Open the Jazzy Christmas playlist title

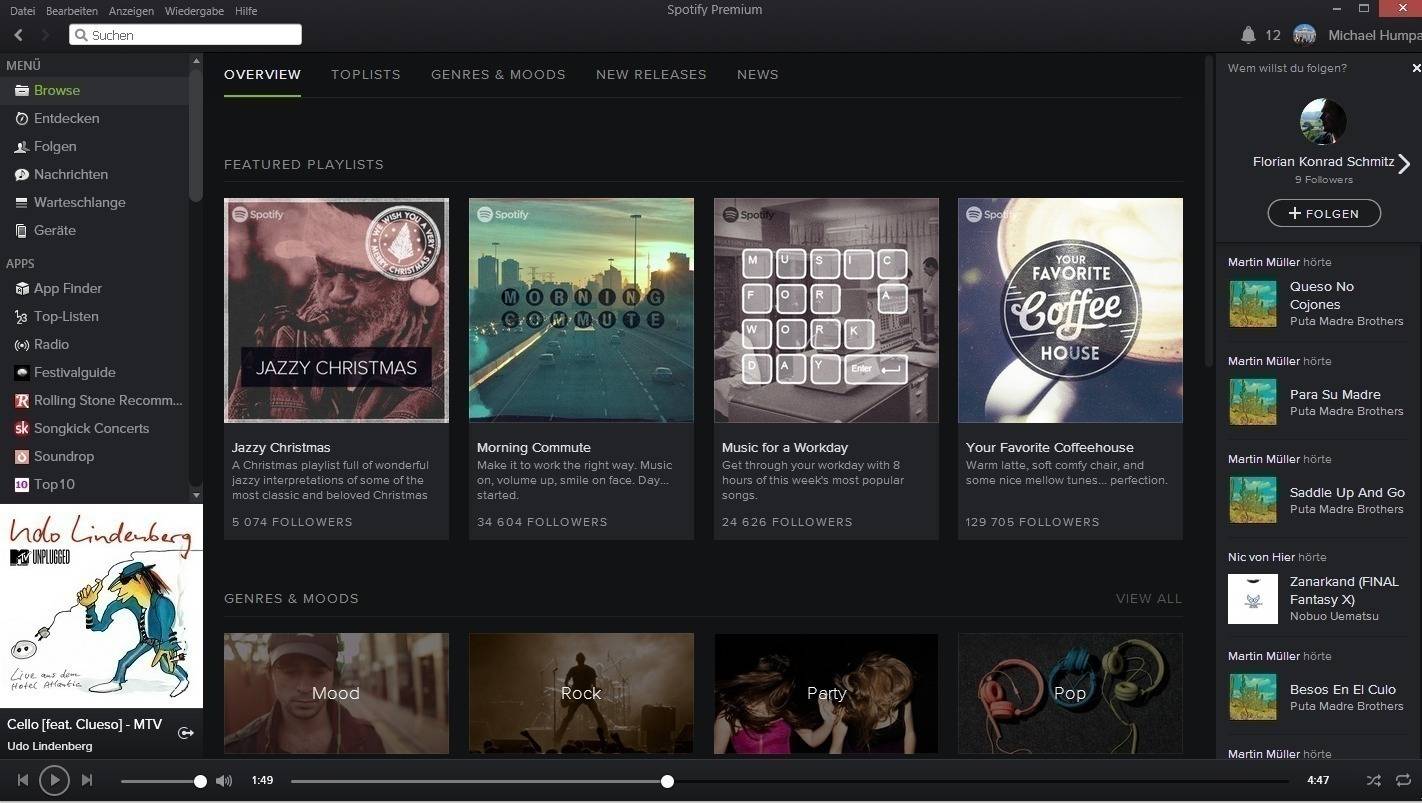point(281,448)
